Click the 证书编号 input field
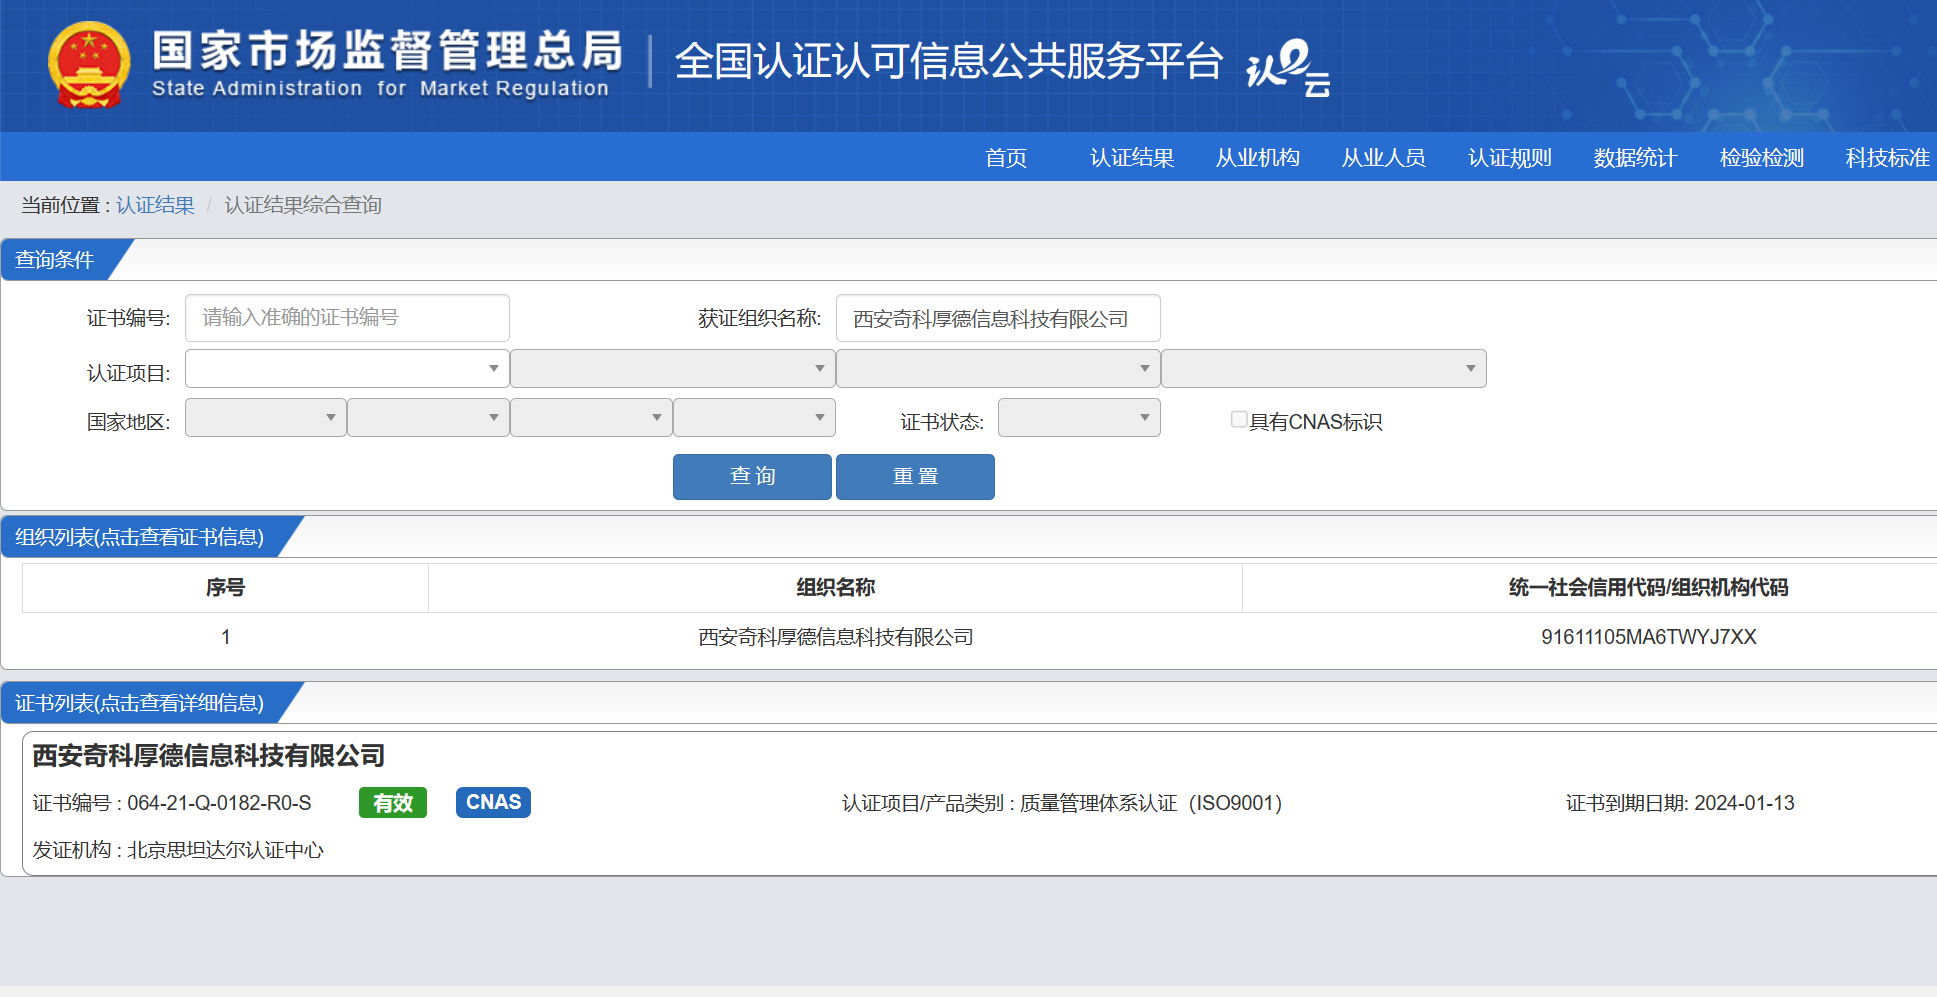 347,318
